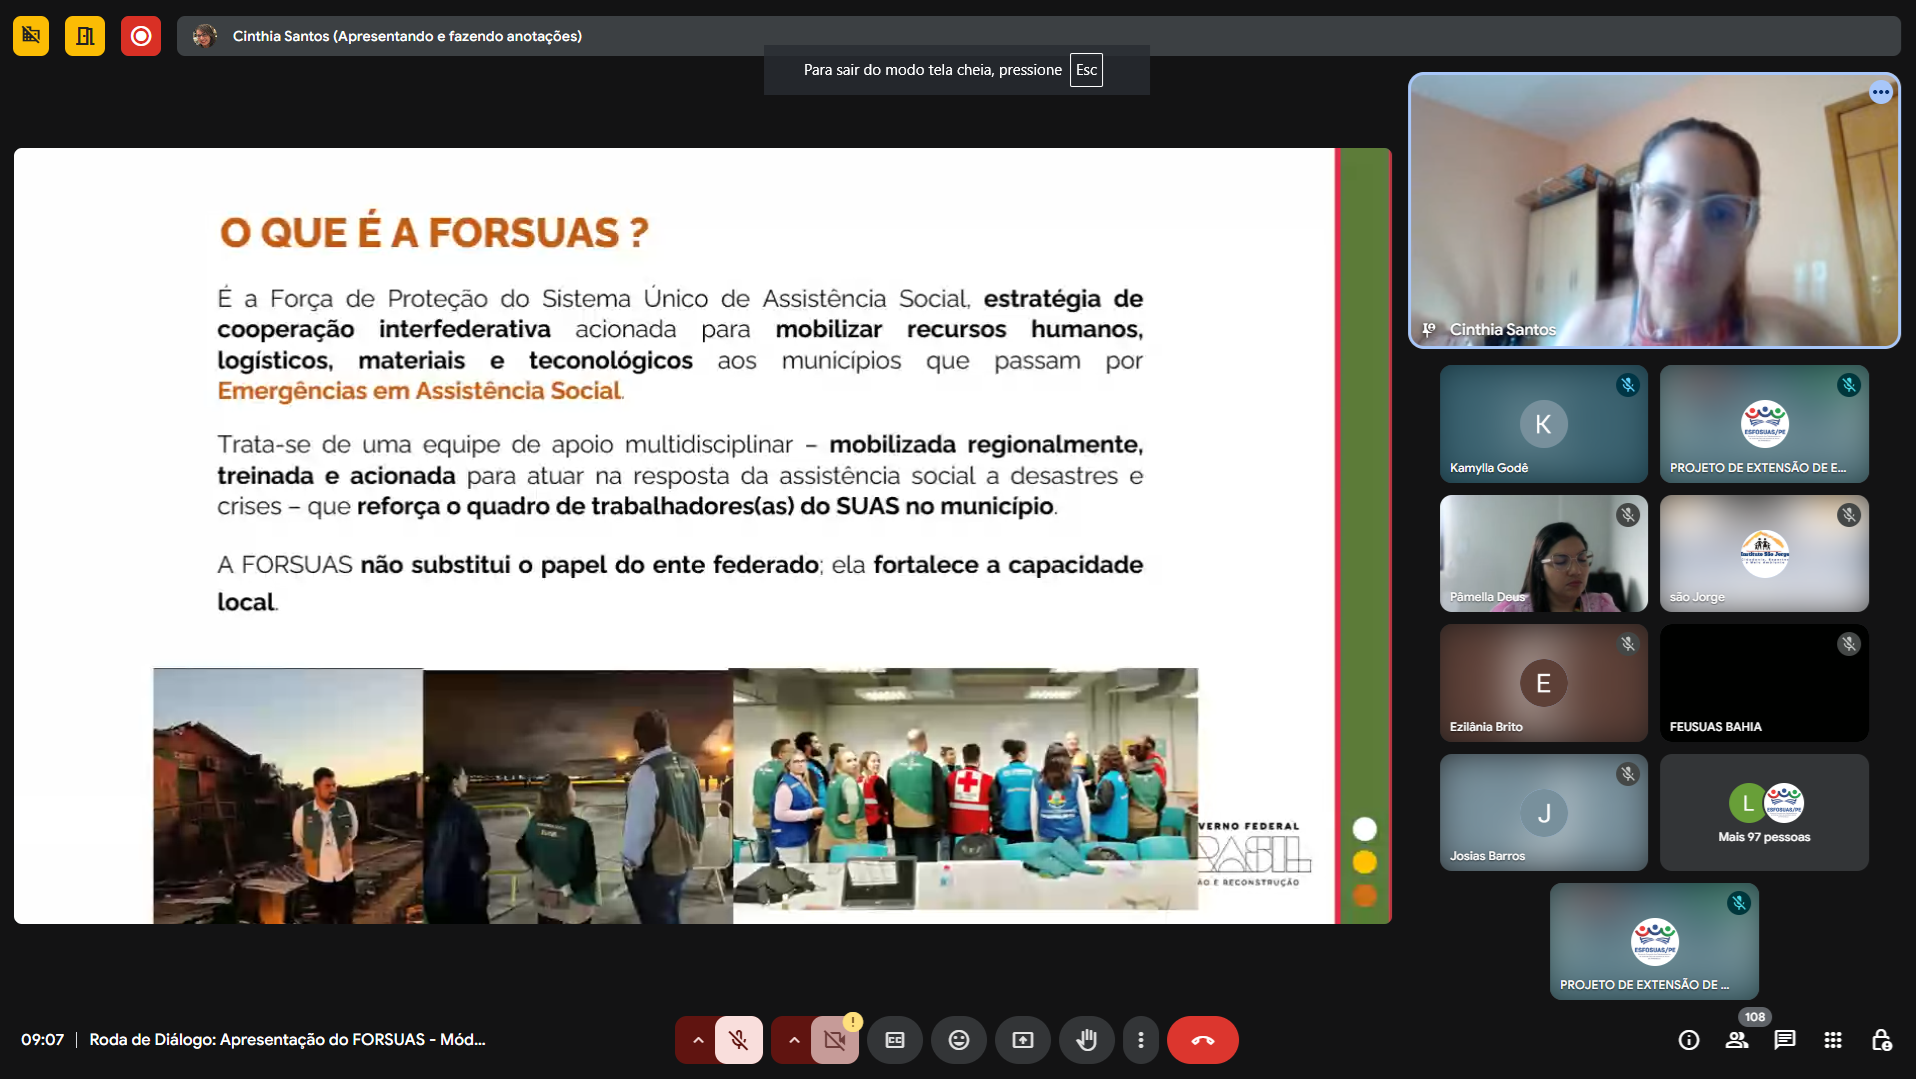Click the red recording indicator icon
1916x1079 pixels.
click(x=141, y=36)
